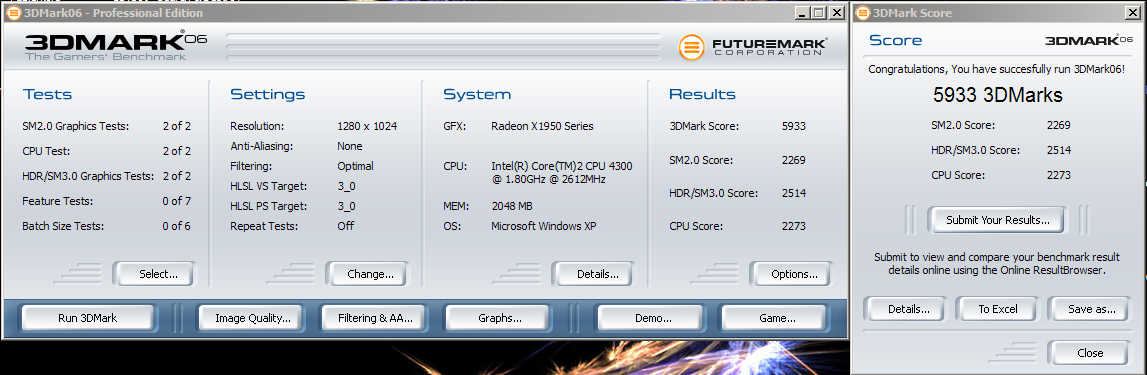This screenshot has width=1147, height=375.
Task: Click the 3DMark Score value 5933 in Results
Action: coord(793,126)
